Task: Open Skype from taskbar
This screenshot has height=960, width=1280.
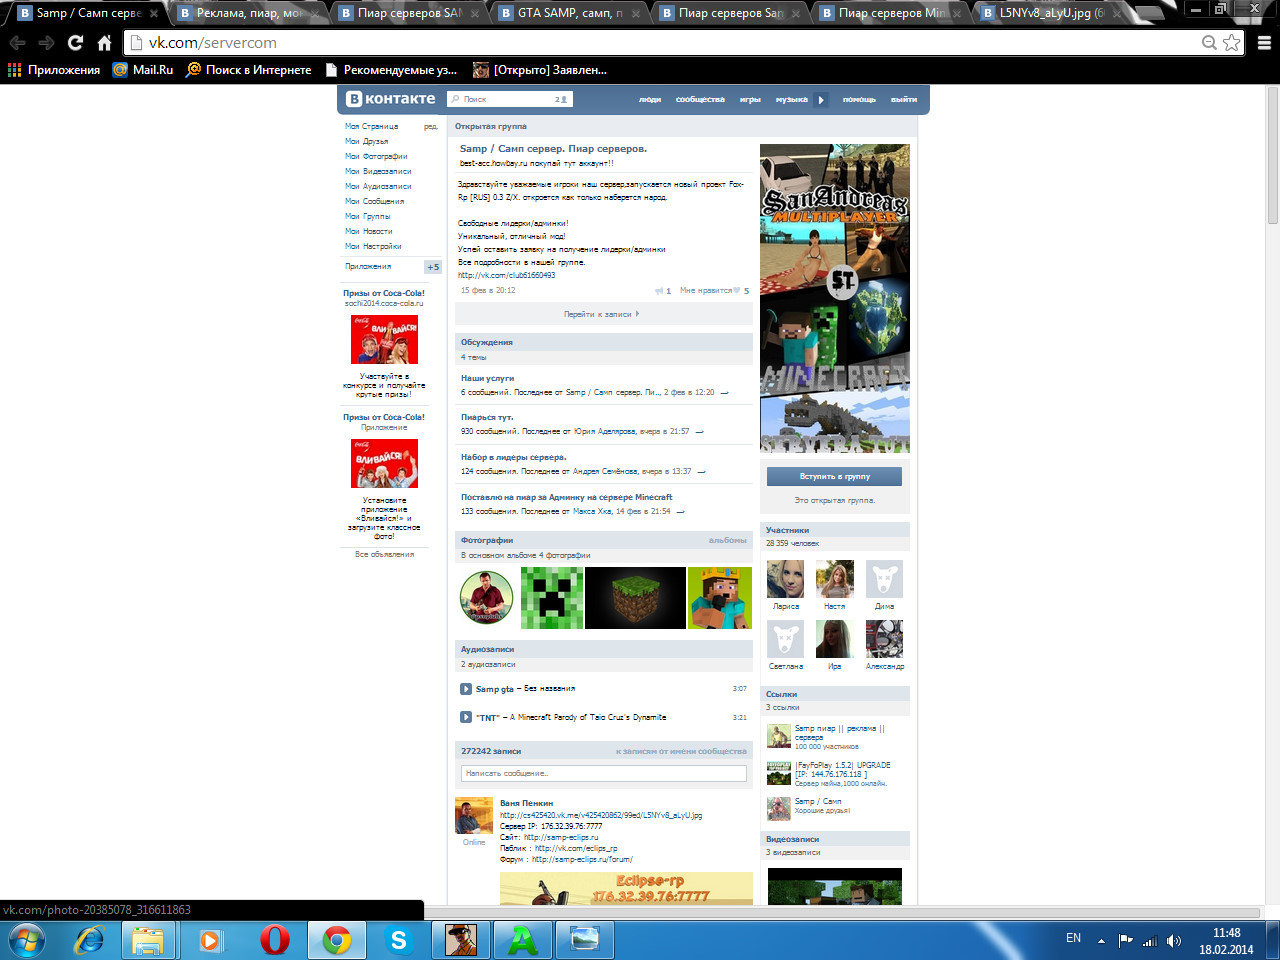Action: [x=398, y=940]
